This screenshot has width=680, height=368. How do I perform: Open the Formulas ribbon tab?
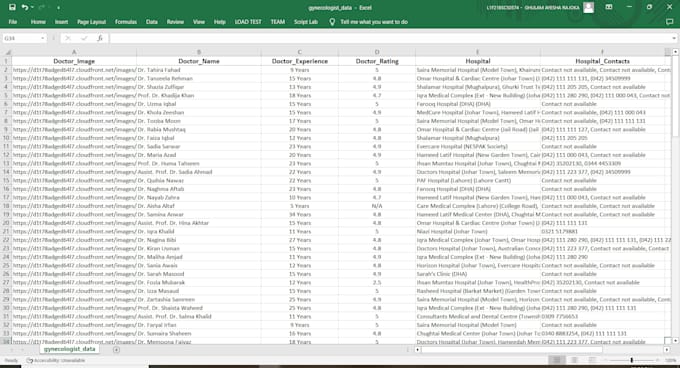pyautogui.click(x=126, y=22)
